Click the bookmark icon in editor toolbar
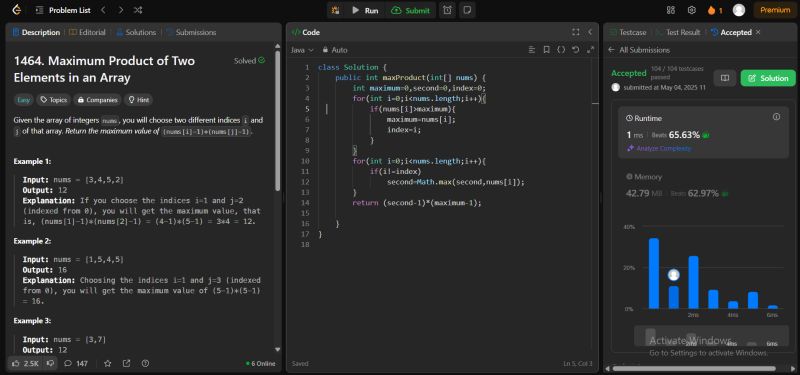The image size is (800, 375). point(546,49)
